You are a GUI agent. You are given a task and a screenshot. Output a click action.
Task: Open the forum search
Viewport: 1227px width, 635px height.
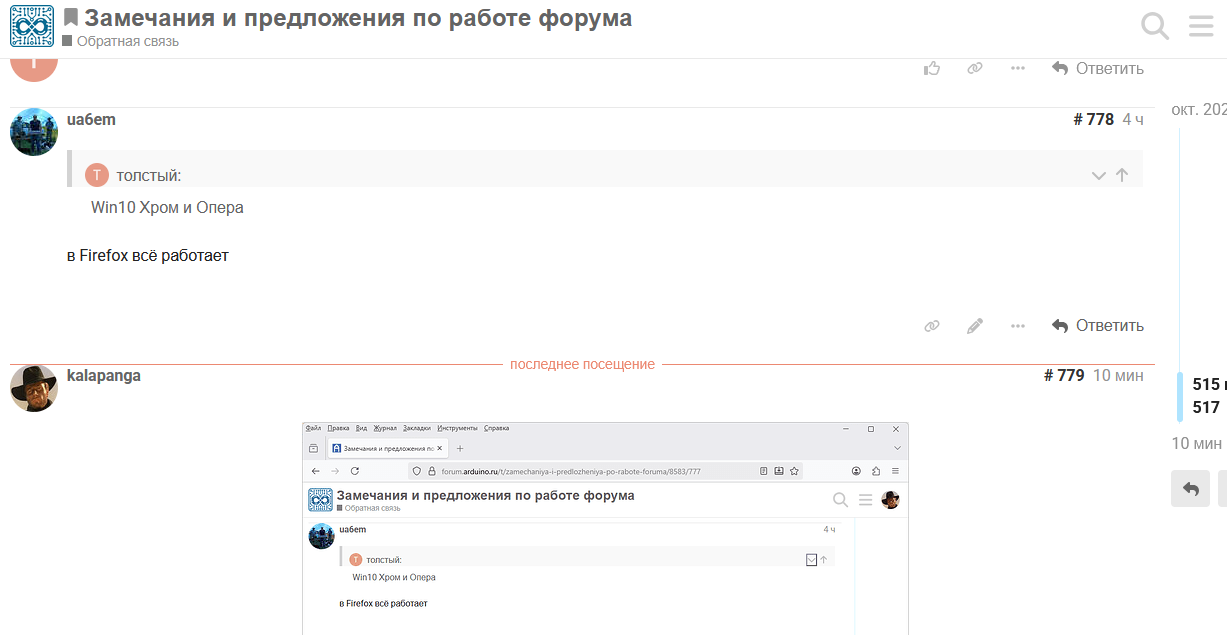pyautogui.click(x=1155, y=26)
